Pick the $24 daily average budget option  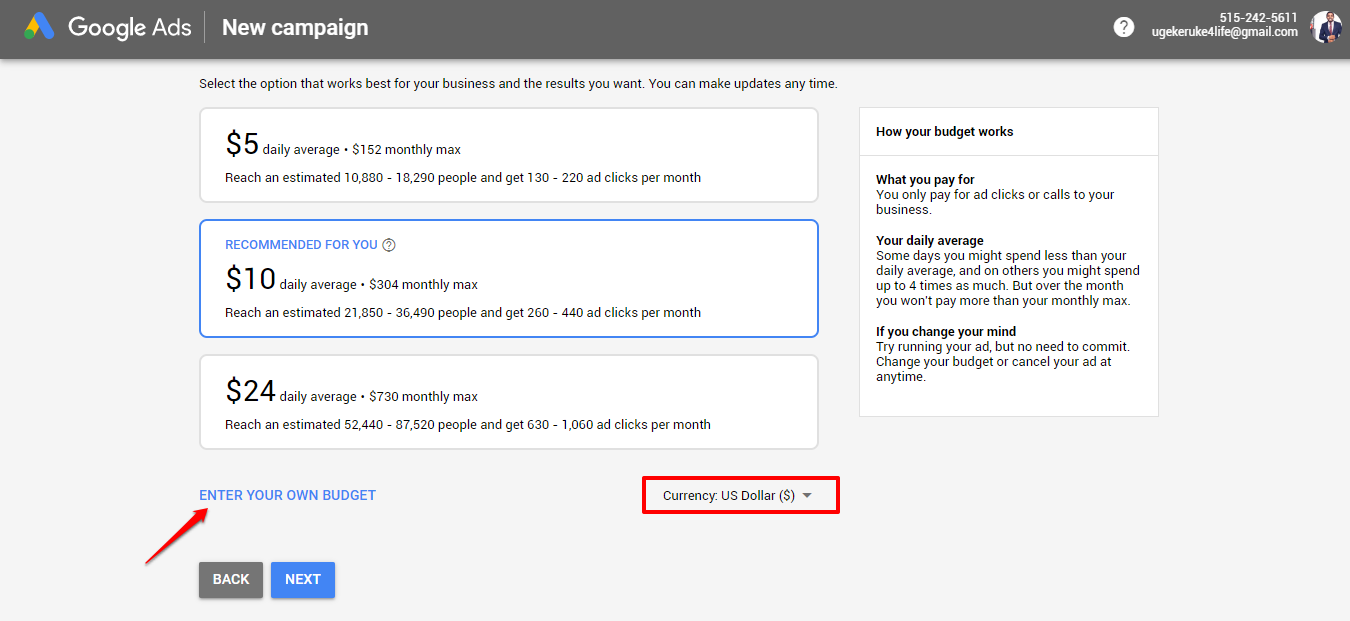508,402
